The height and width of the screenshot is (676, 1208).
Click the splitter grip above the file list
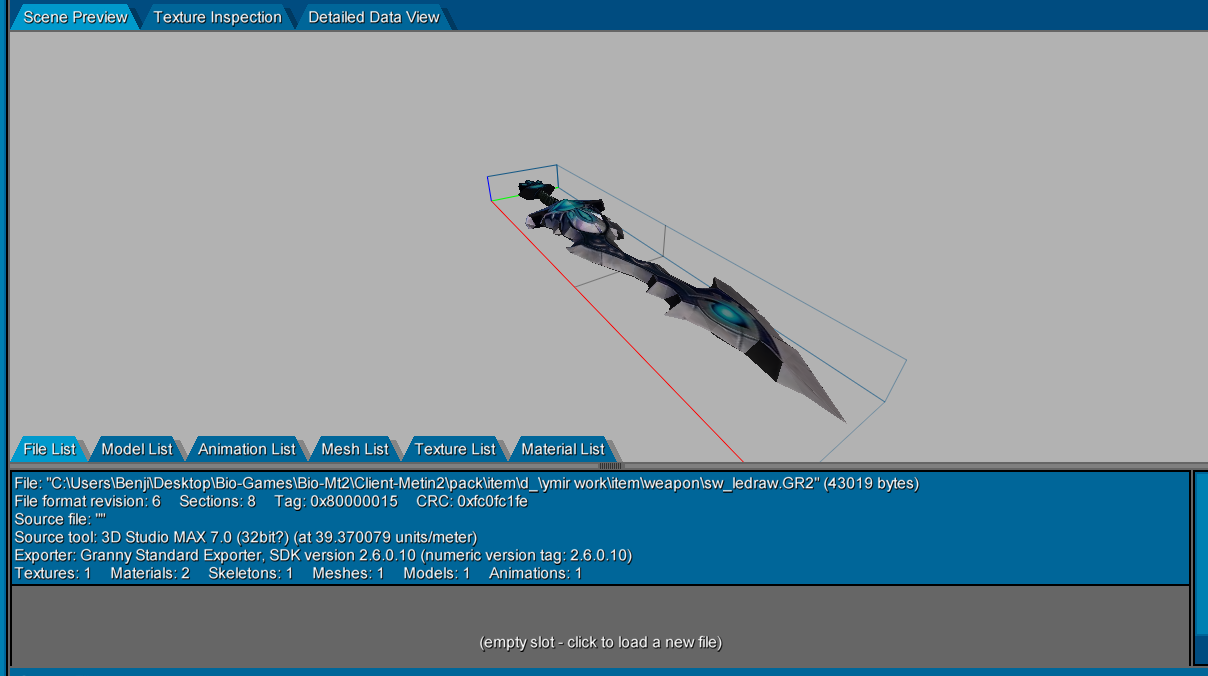pos(610,465)
